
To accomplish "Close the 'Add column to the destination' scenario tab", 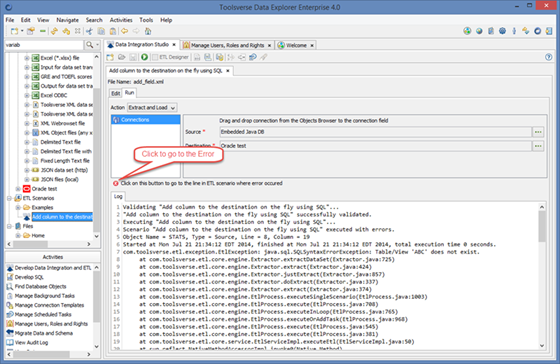I will (228, 71).
